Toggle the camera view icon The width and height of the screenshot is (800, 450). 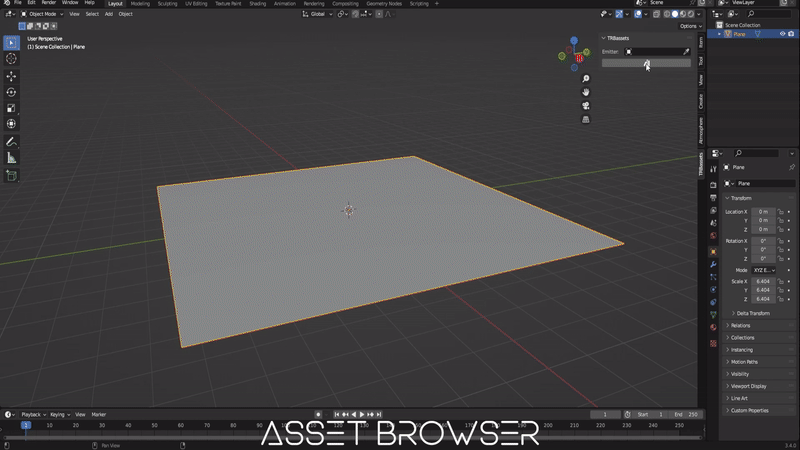tap(586, 106)
